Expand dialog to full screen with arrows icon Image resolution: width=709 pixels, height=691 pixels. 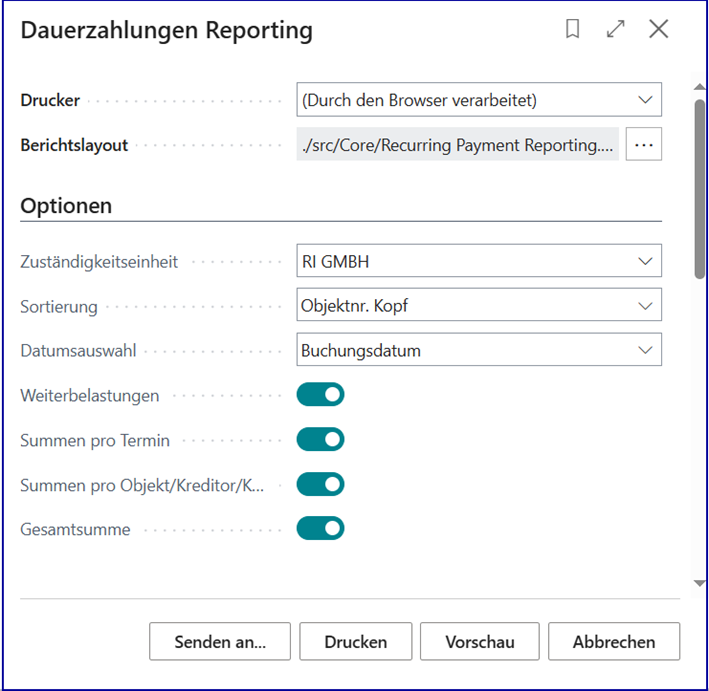615,30
